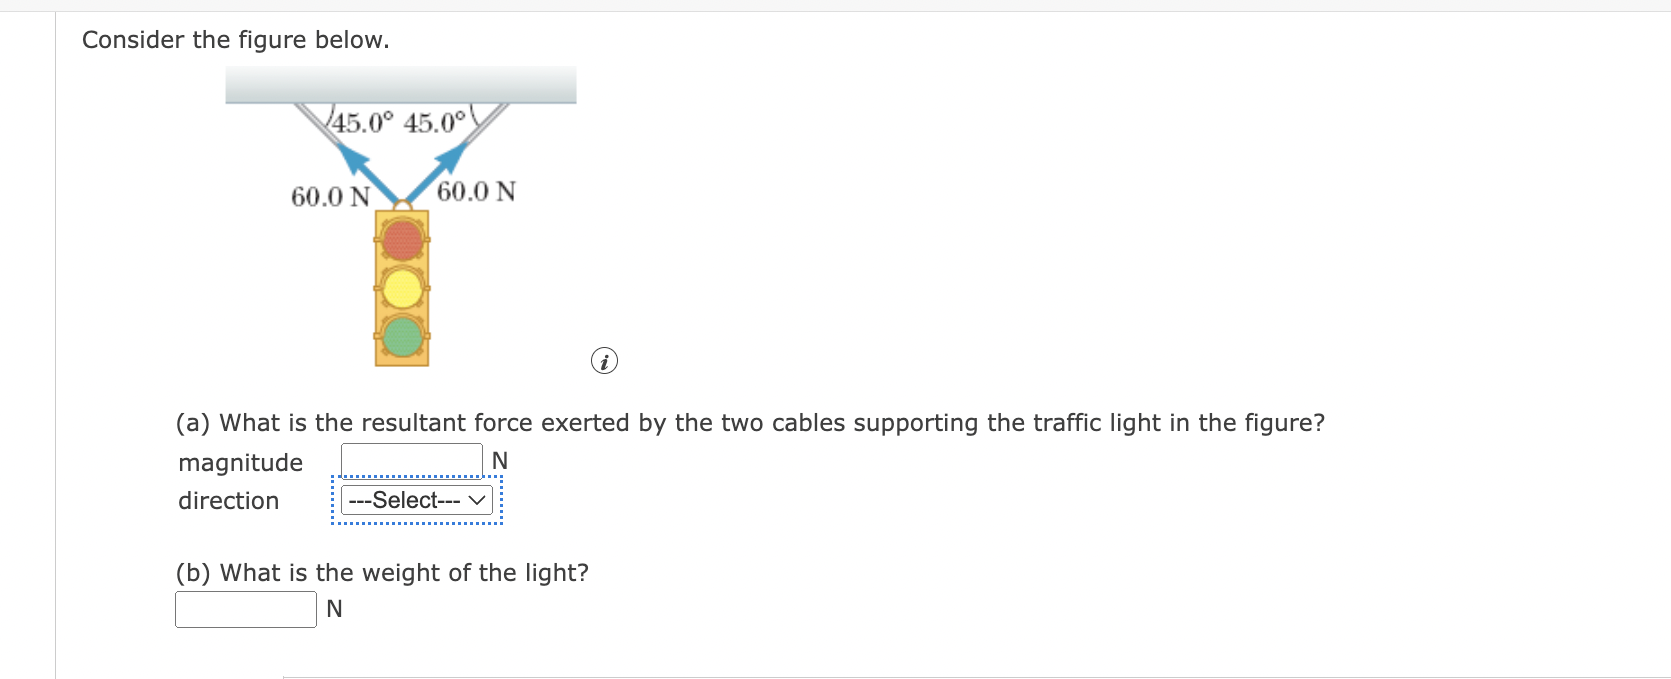Select the right 45.0° angle label
The width and height of the screenshot is (1671, 679).
point(434,122)
